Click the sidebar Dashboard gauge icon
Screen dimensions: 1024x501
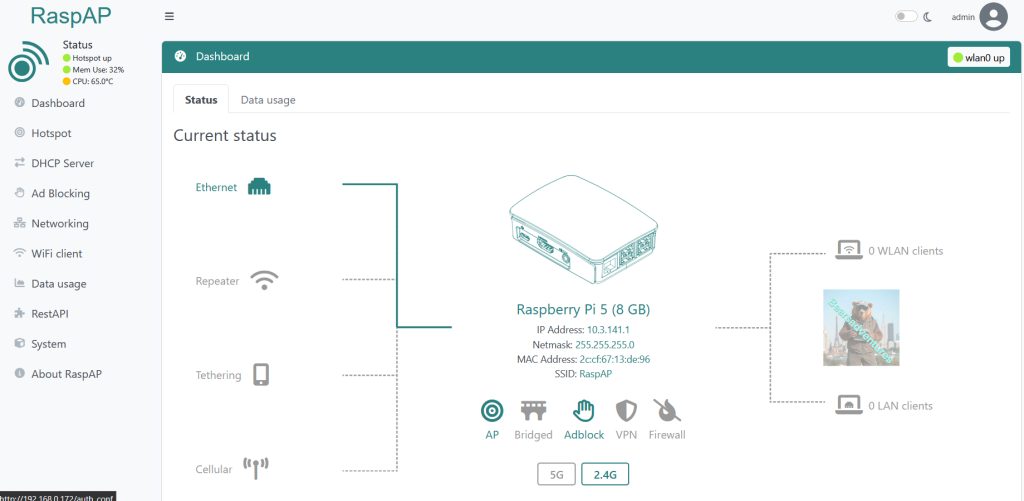point(19,103)
